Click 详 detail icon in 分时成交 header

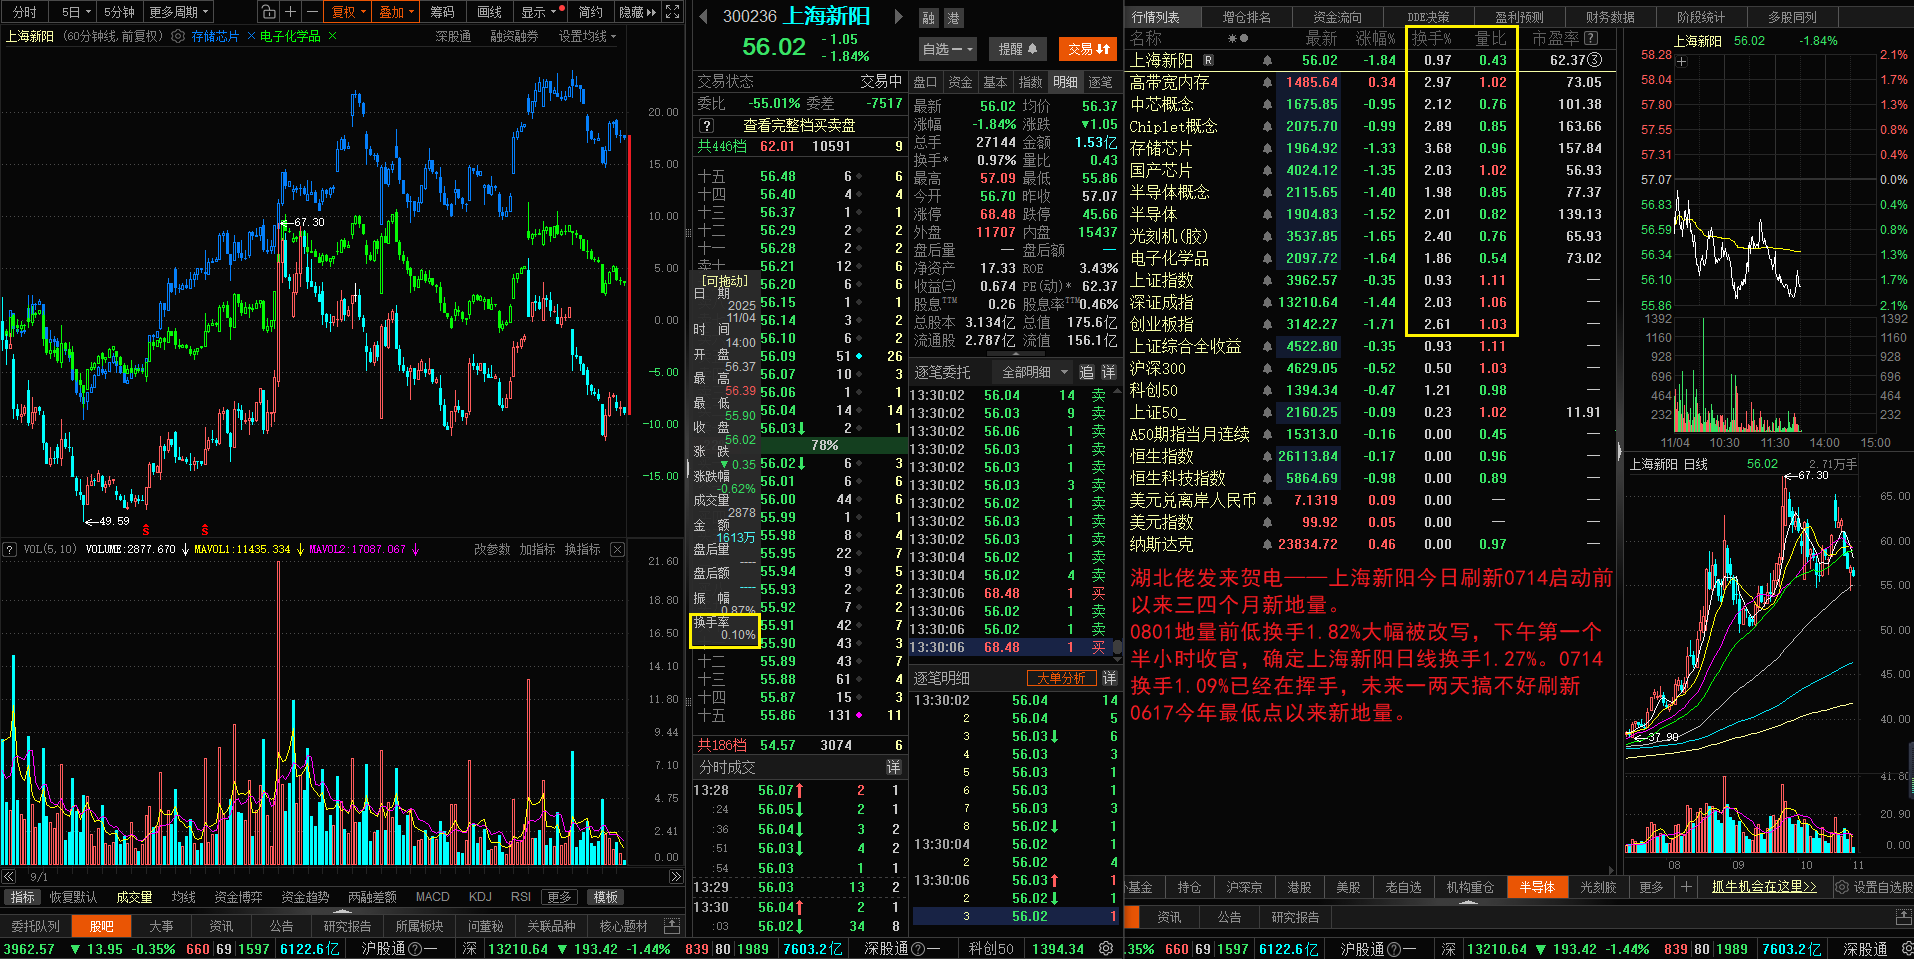pos(893,767)
